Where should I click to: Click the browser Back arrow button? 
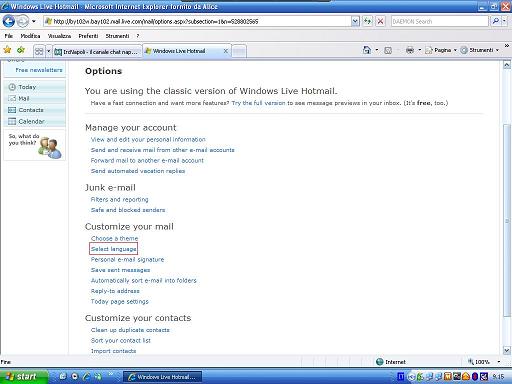coord(9,21)
